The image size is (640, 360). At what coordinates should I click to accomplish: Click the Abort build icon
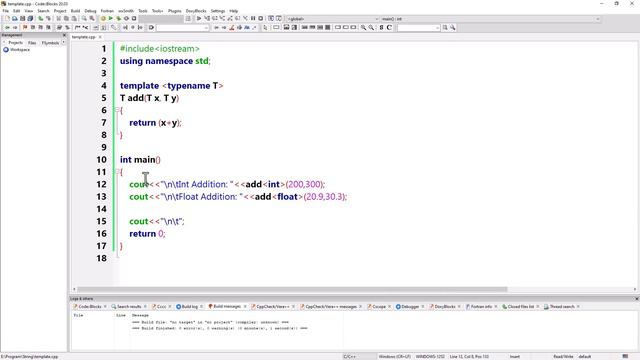point(134,19)
